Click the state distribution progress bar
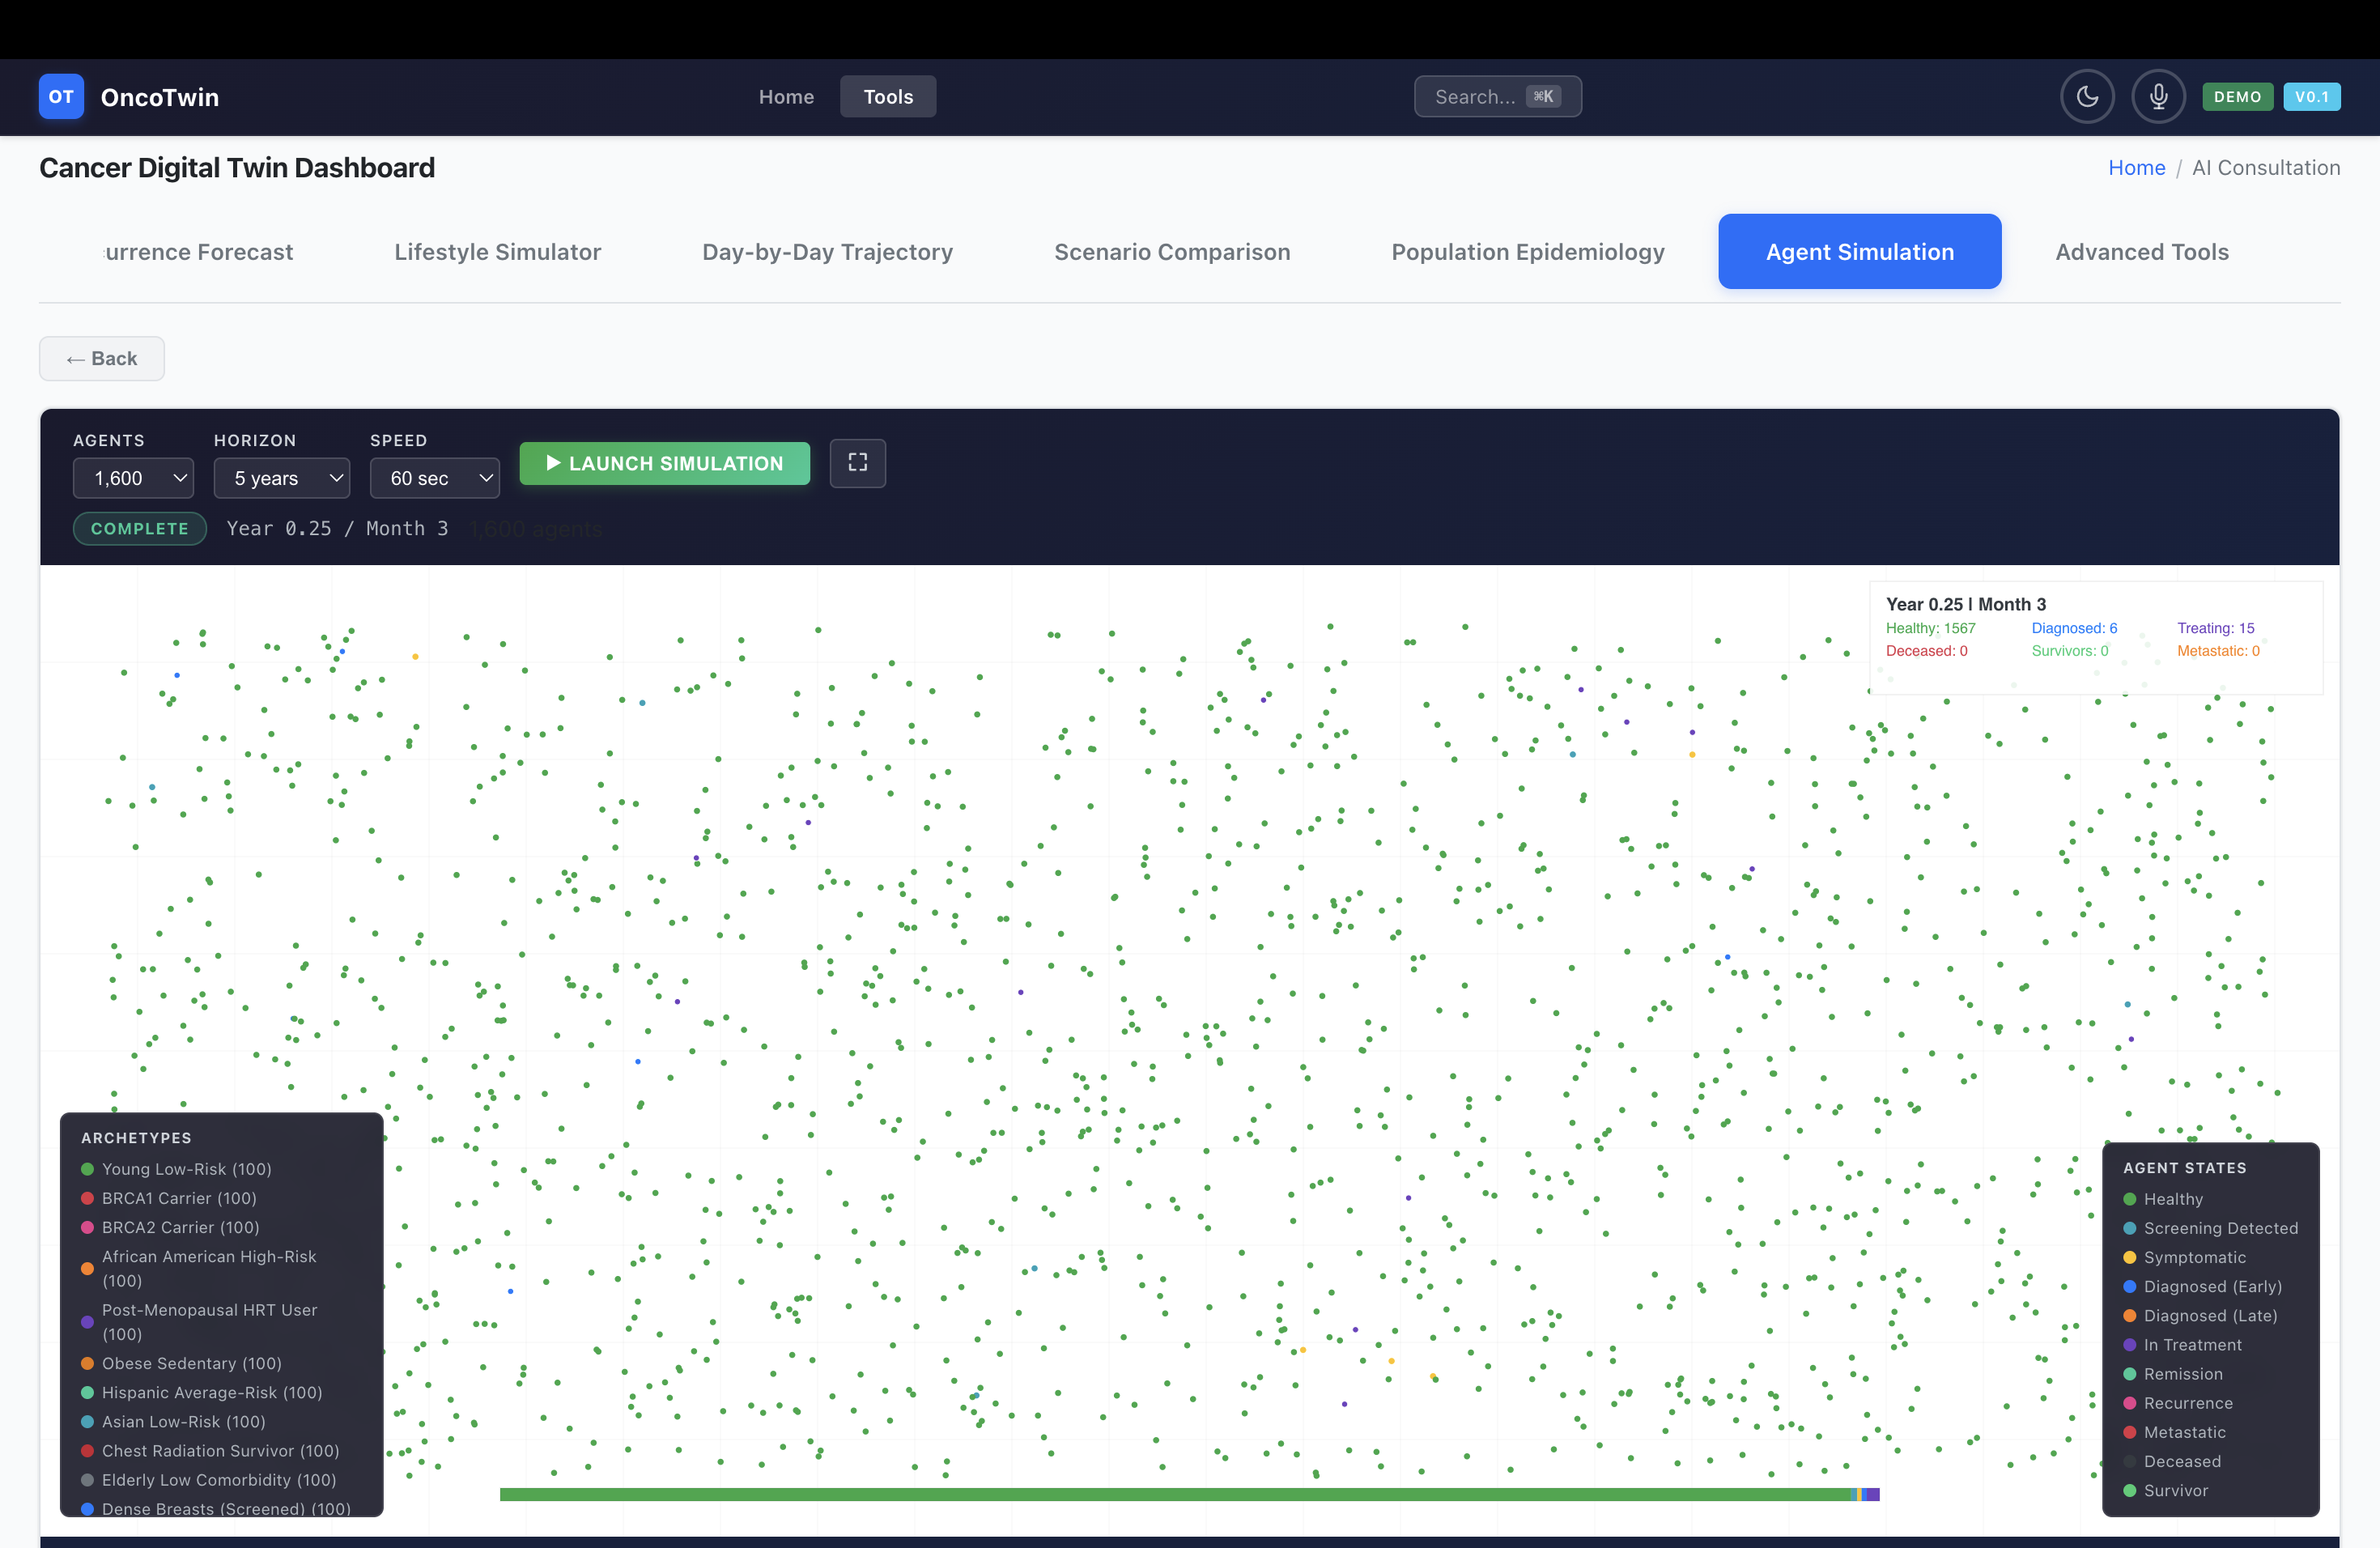This screenshot has width=2380, height=1548. (x=1188, y=1494)
